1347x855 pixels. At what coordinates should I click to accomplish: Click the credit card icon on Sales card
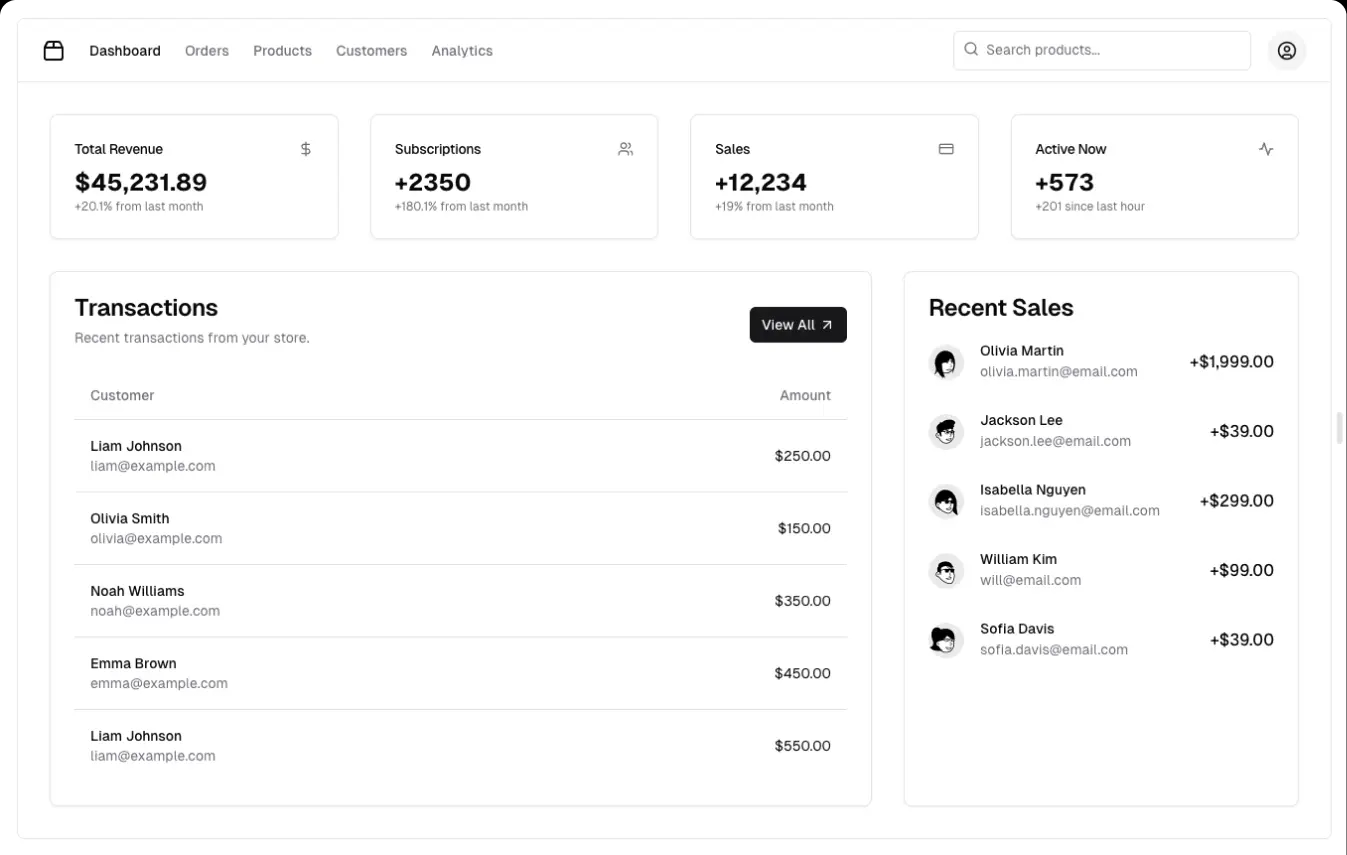pos(946,149)
